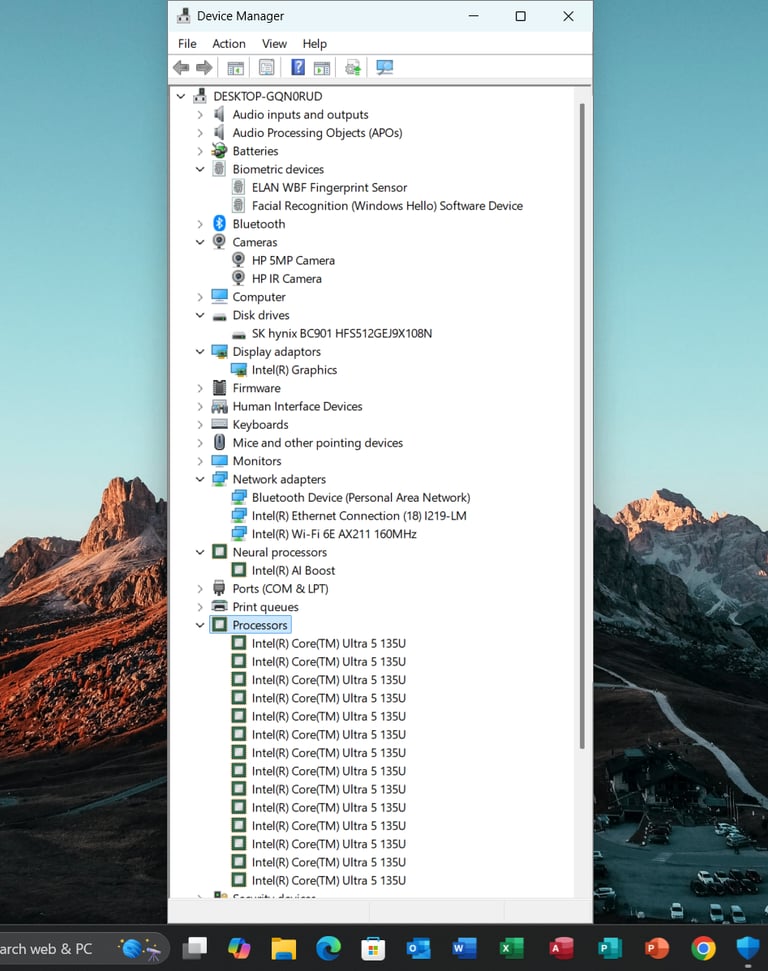Viewport: 768px width, 971px height.
Task: Select the HP IR Camera device
Action: click(287, 279)
